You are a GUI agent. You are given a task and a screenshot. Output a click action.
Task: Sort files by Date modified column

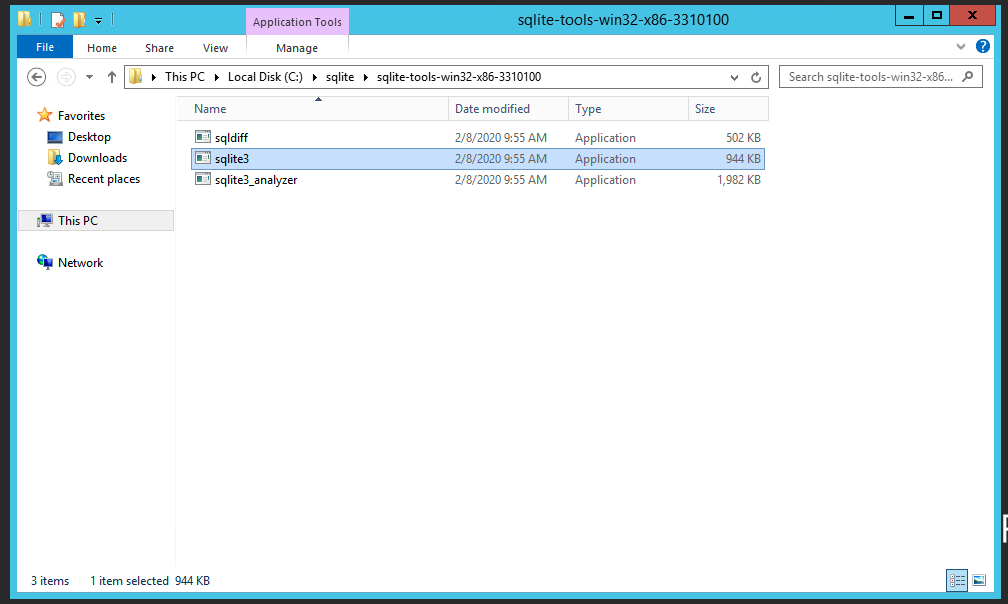pyautogui.click(x=508, y=109)
